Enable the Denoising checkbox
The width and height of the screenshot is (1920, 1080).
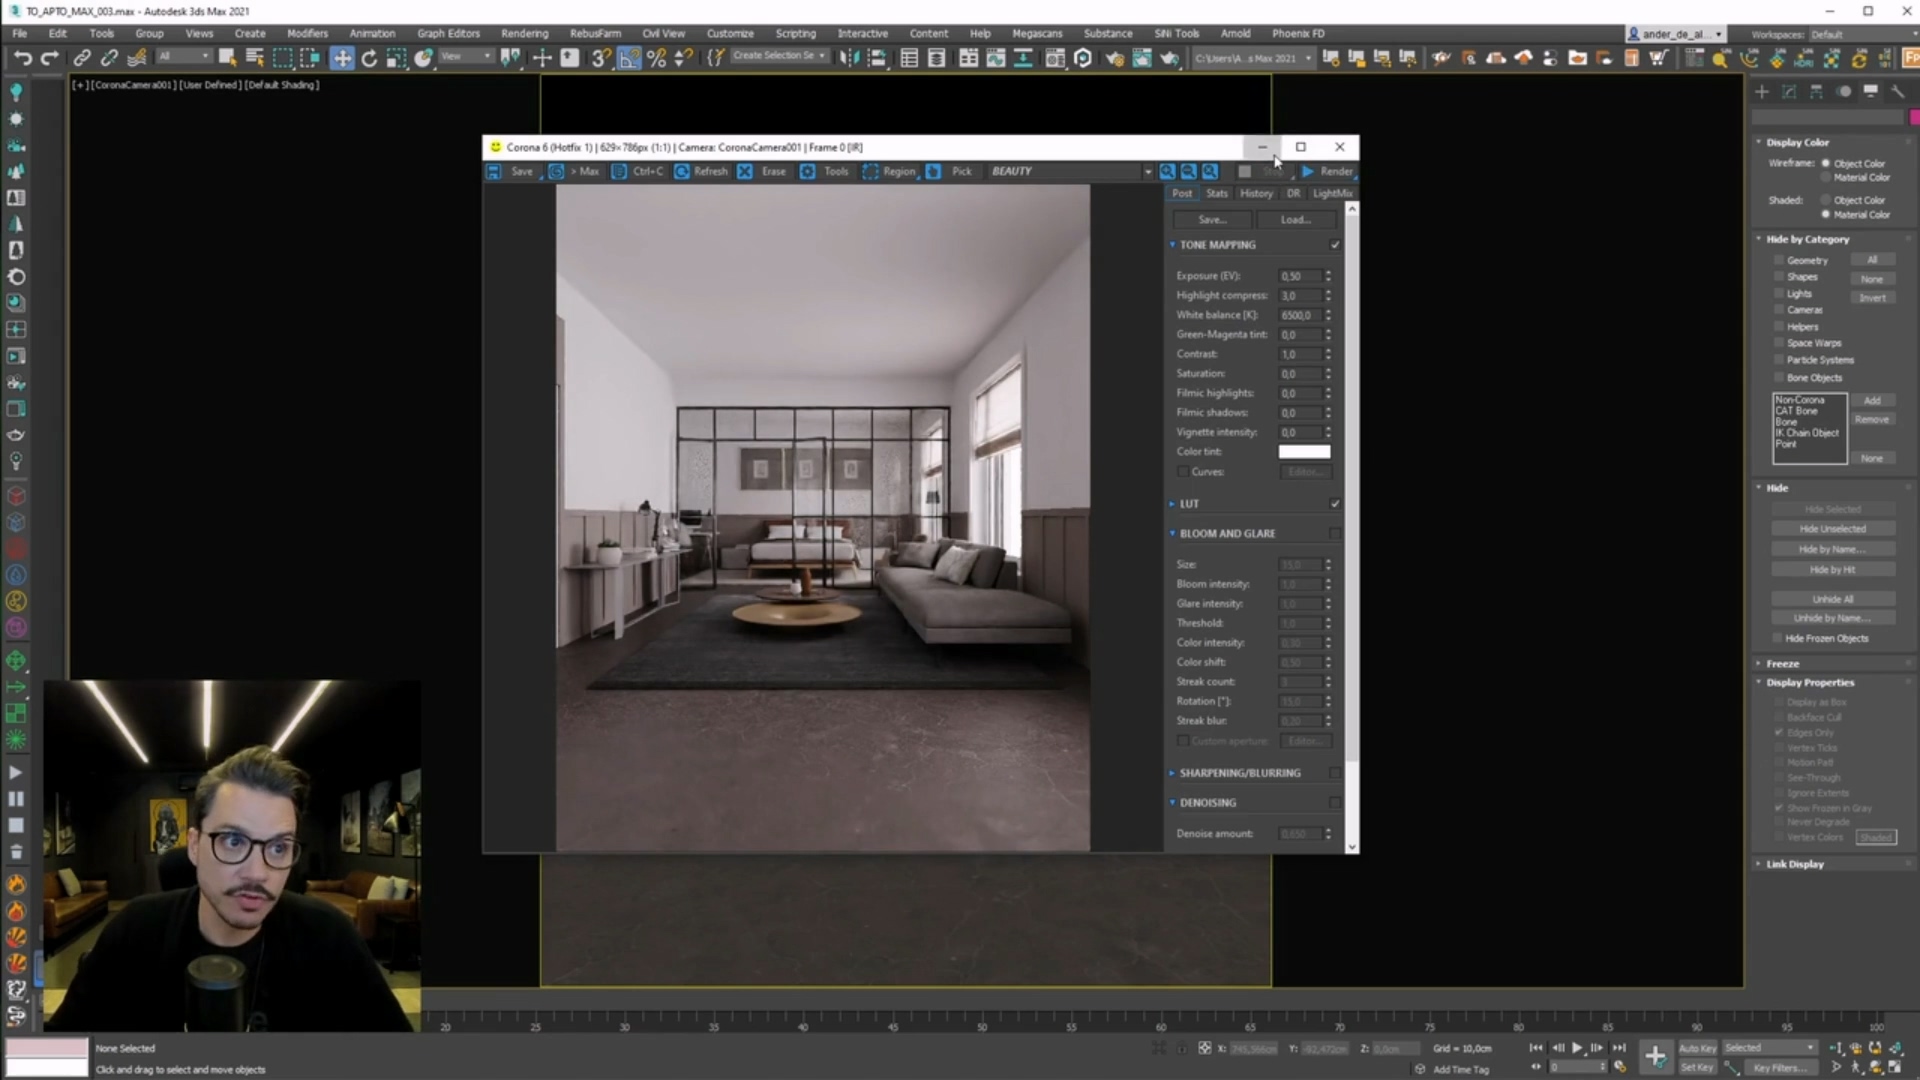1335,803
